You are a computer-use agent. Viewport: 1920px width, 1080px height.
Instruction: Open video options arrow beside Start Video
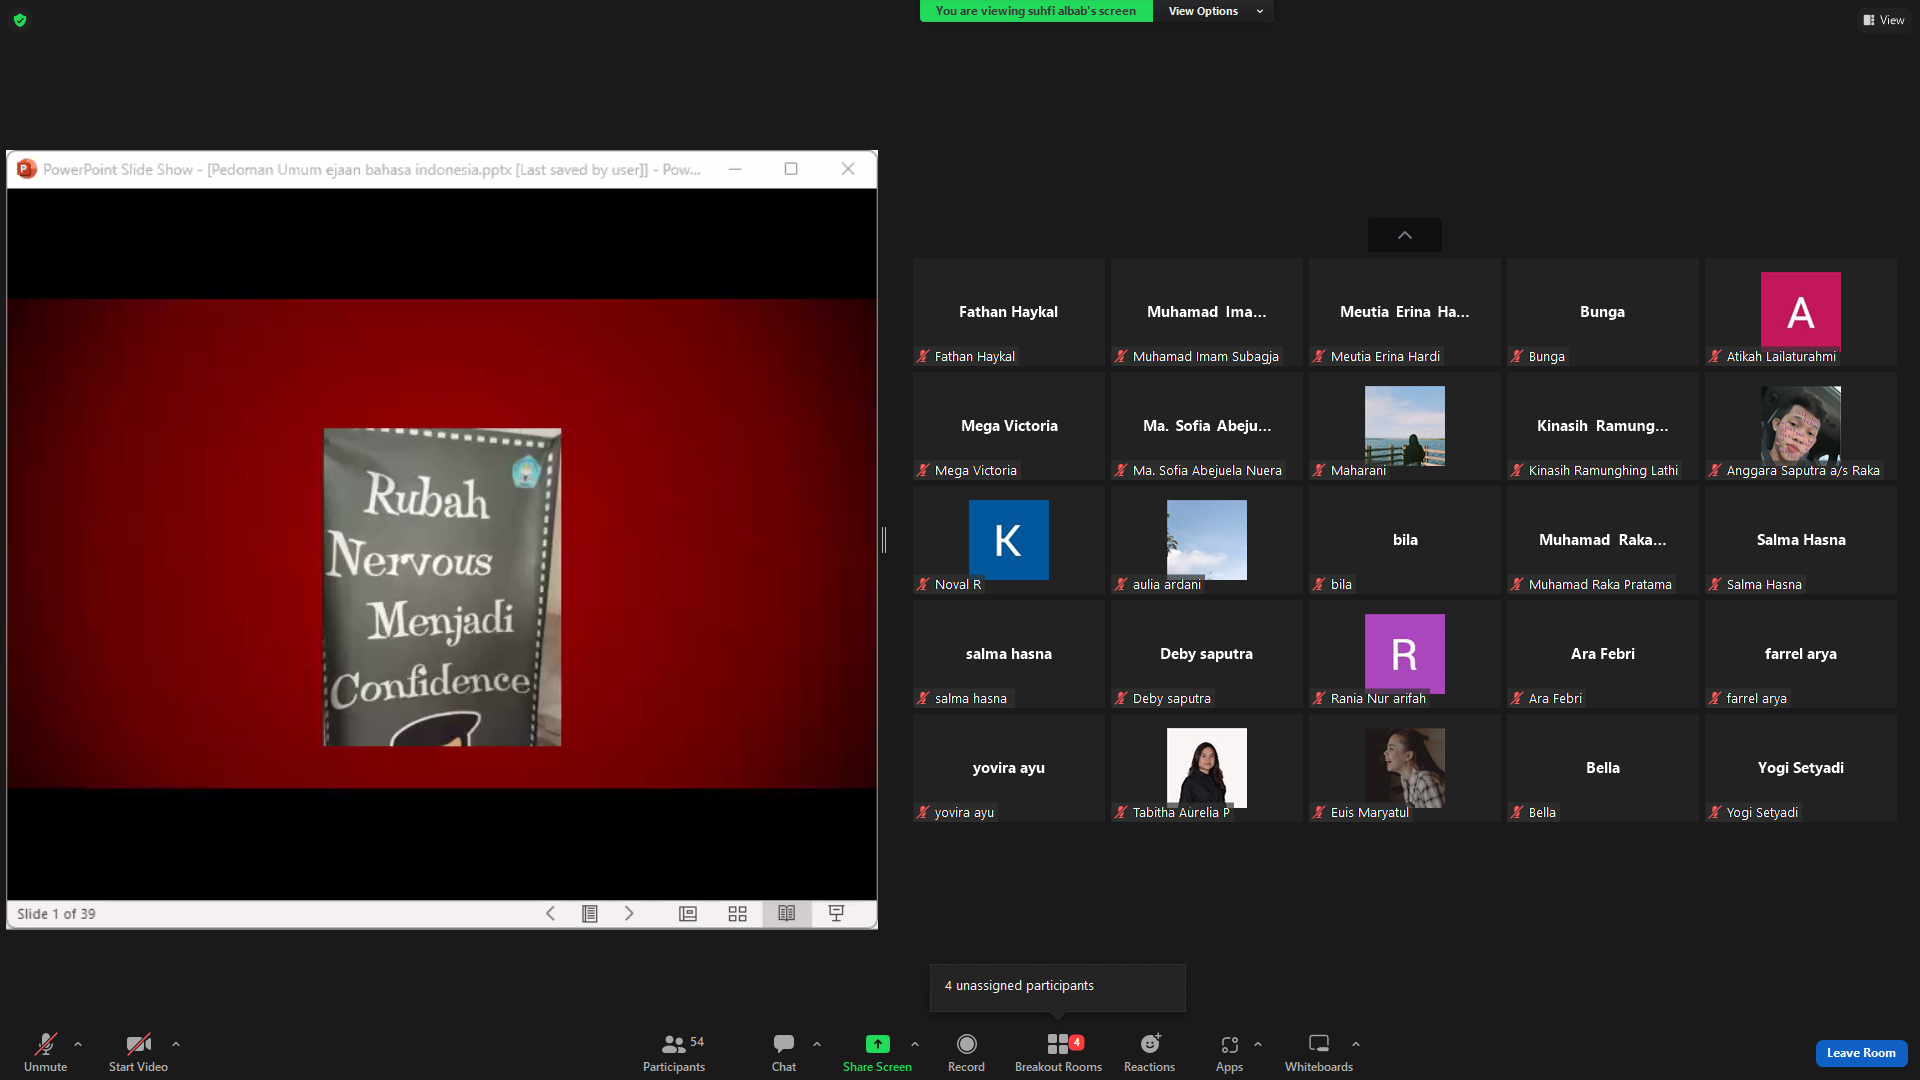(176, 1044)
